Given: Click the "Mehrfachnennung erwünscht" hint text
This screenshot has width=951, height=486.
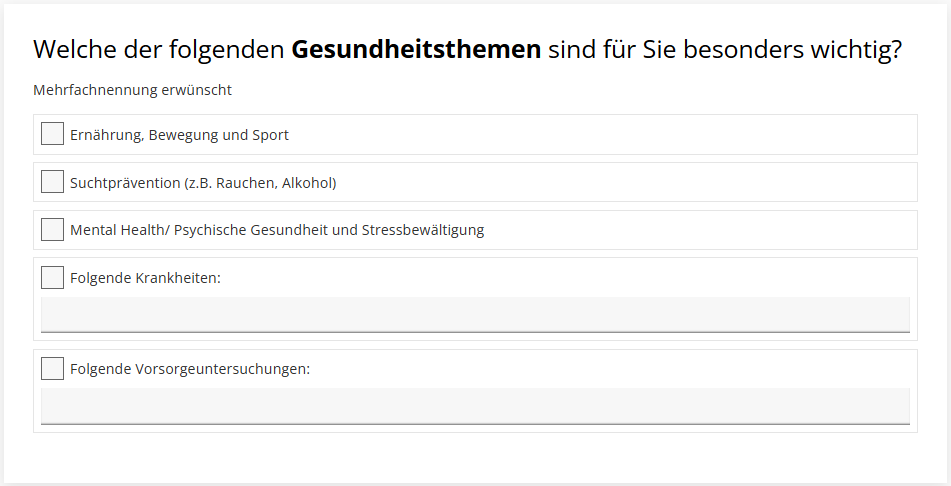Looking at the screenshot, I should coord(132,90).
